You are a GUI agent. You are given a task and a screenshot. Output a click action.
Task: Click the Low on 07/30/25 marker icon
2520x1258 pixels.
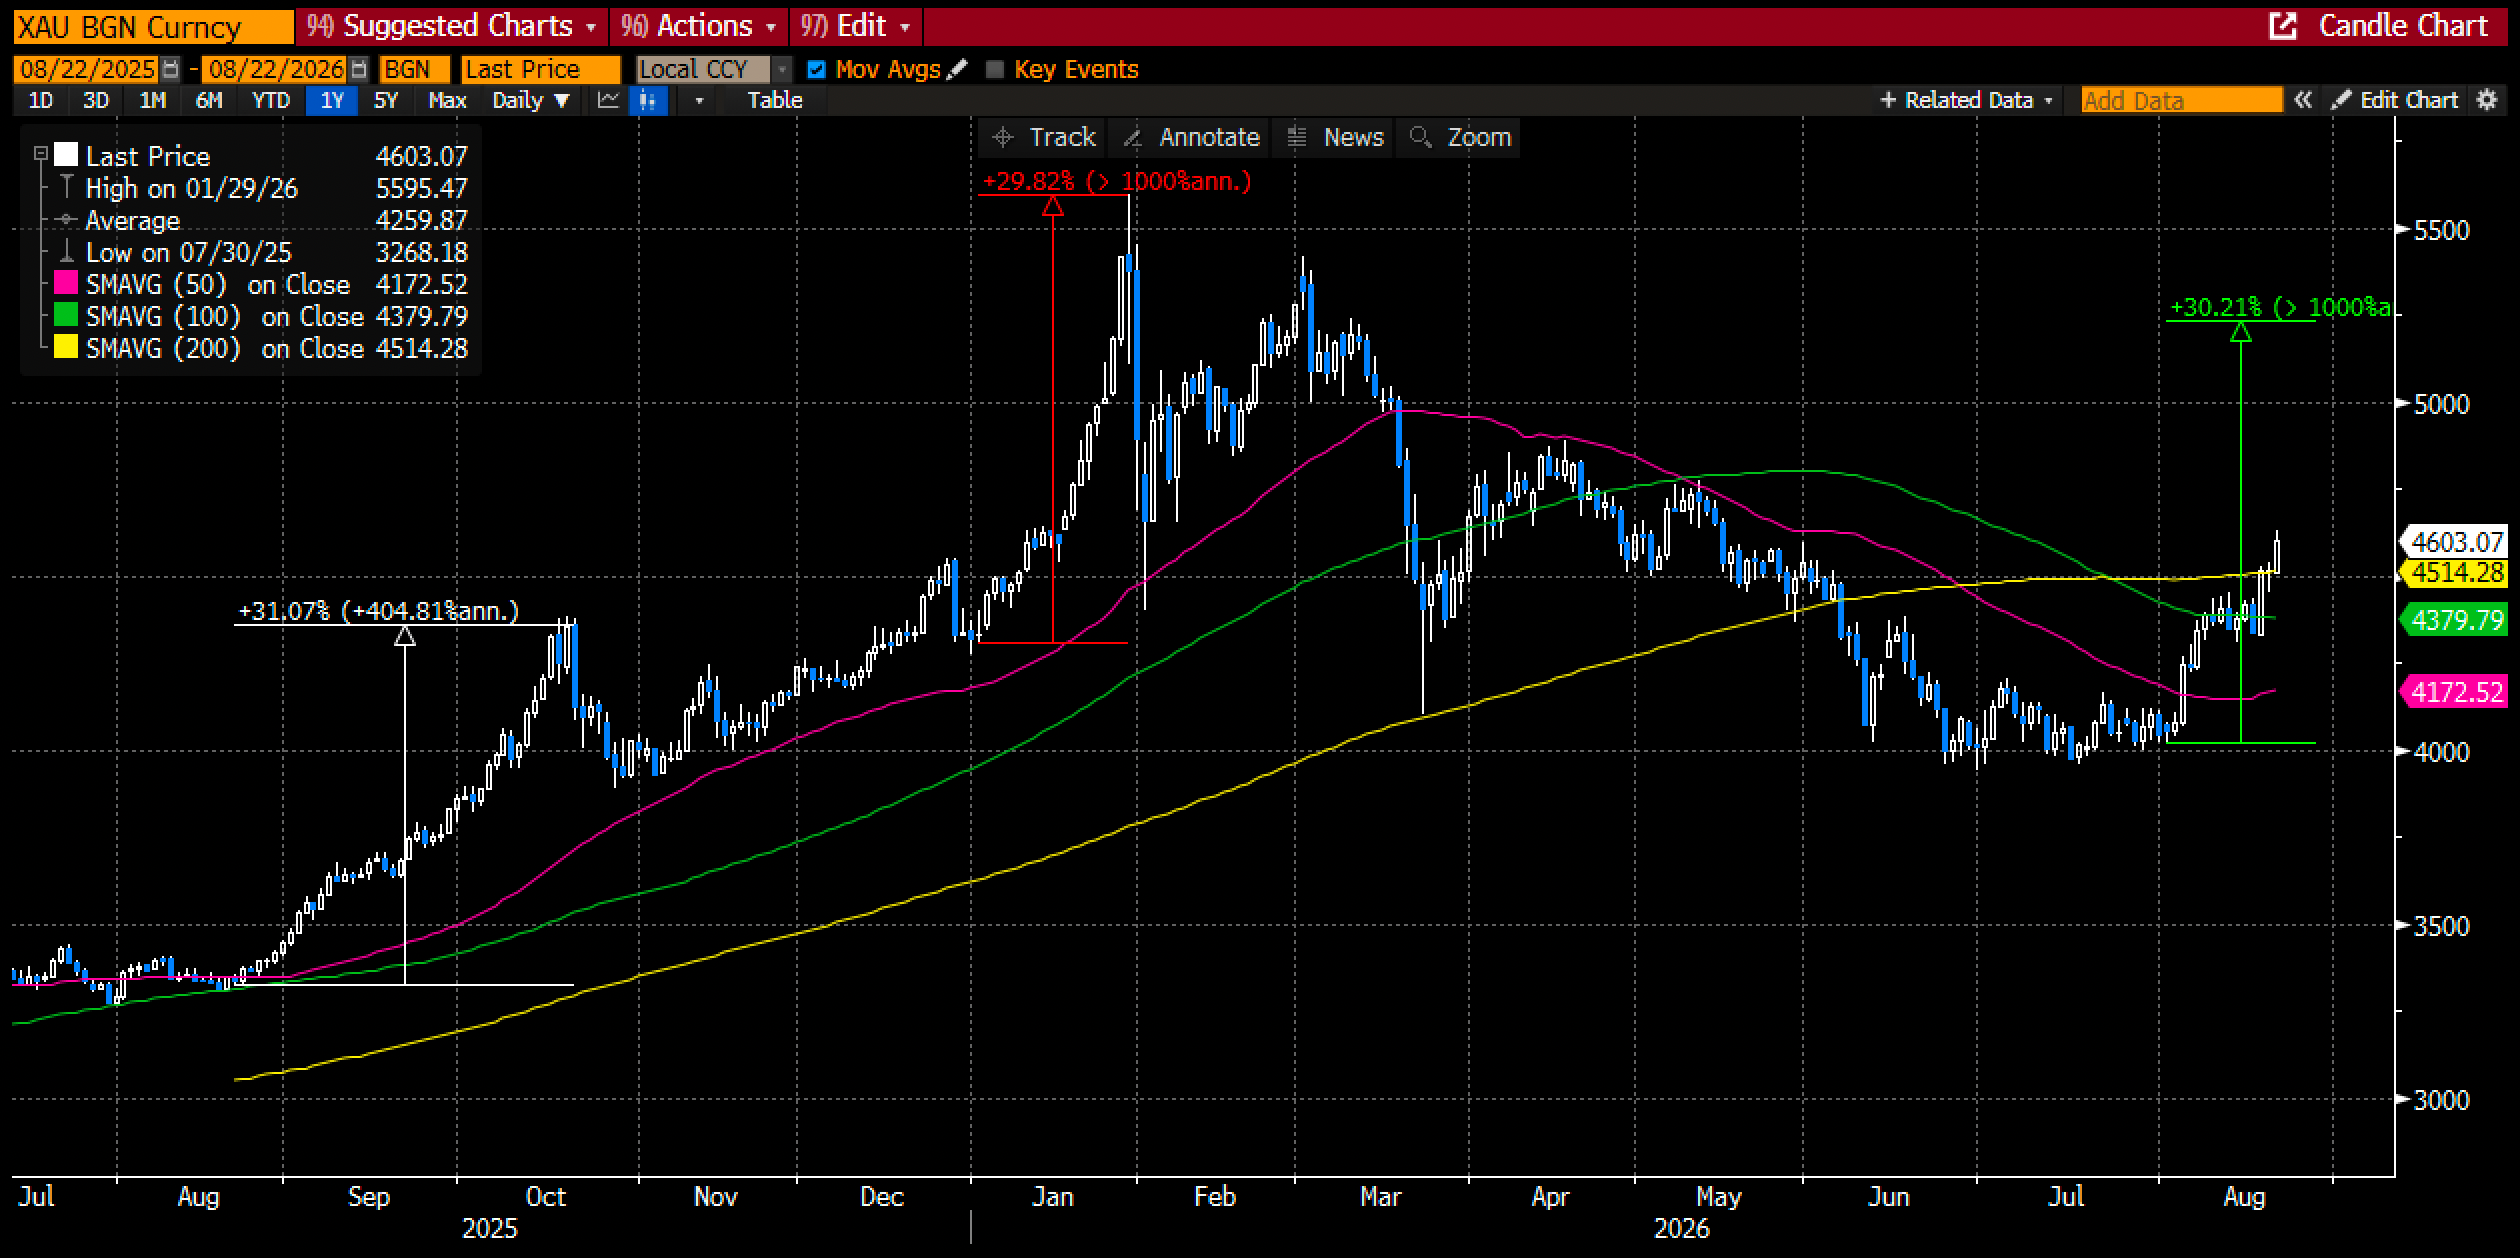[x=66, y=252]
